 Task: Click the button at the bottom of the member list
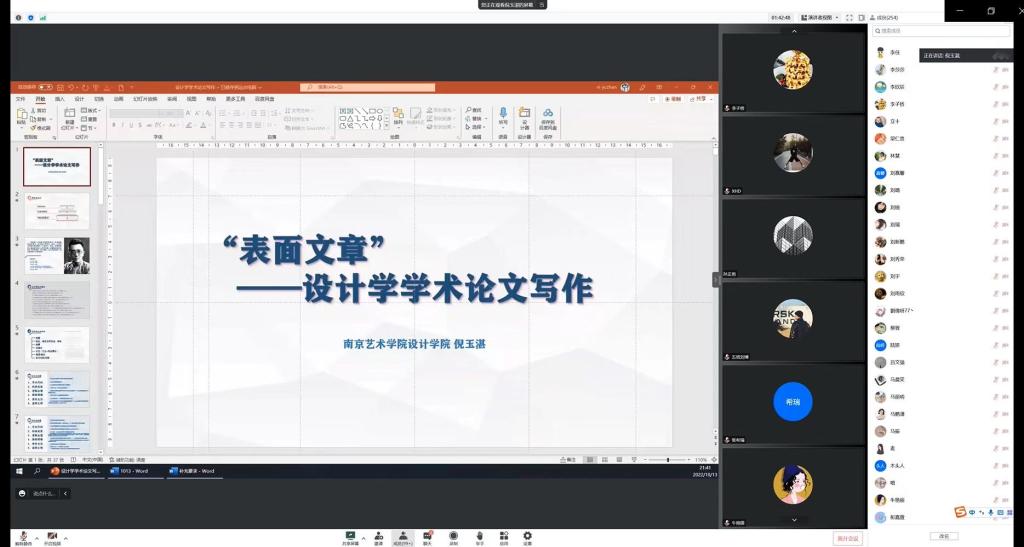point(942,536)
